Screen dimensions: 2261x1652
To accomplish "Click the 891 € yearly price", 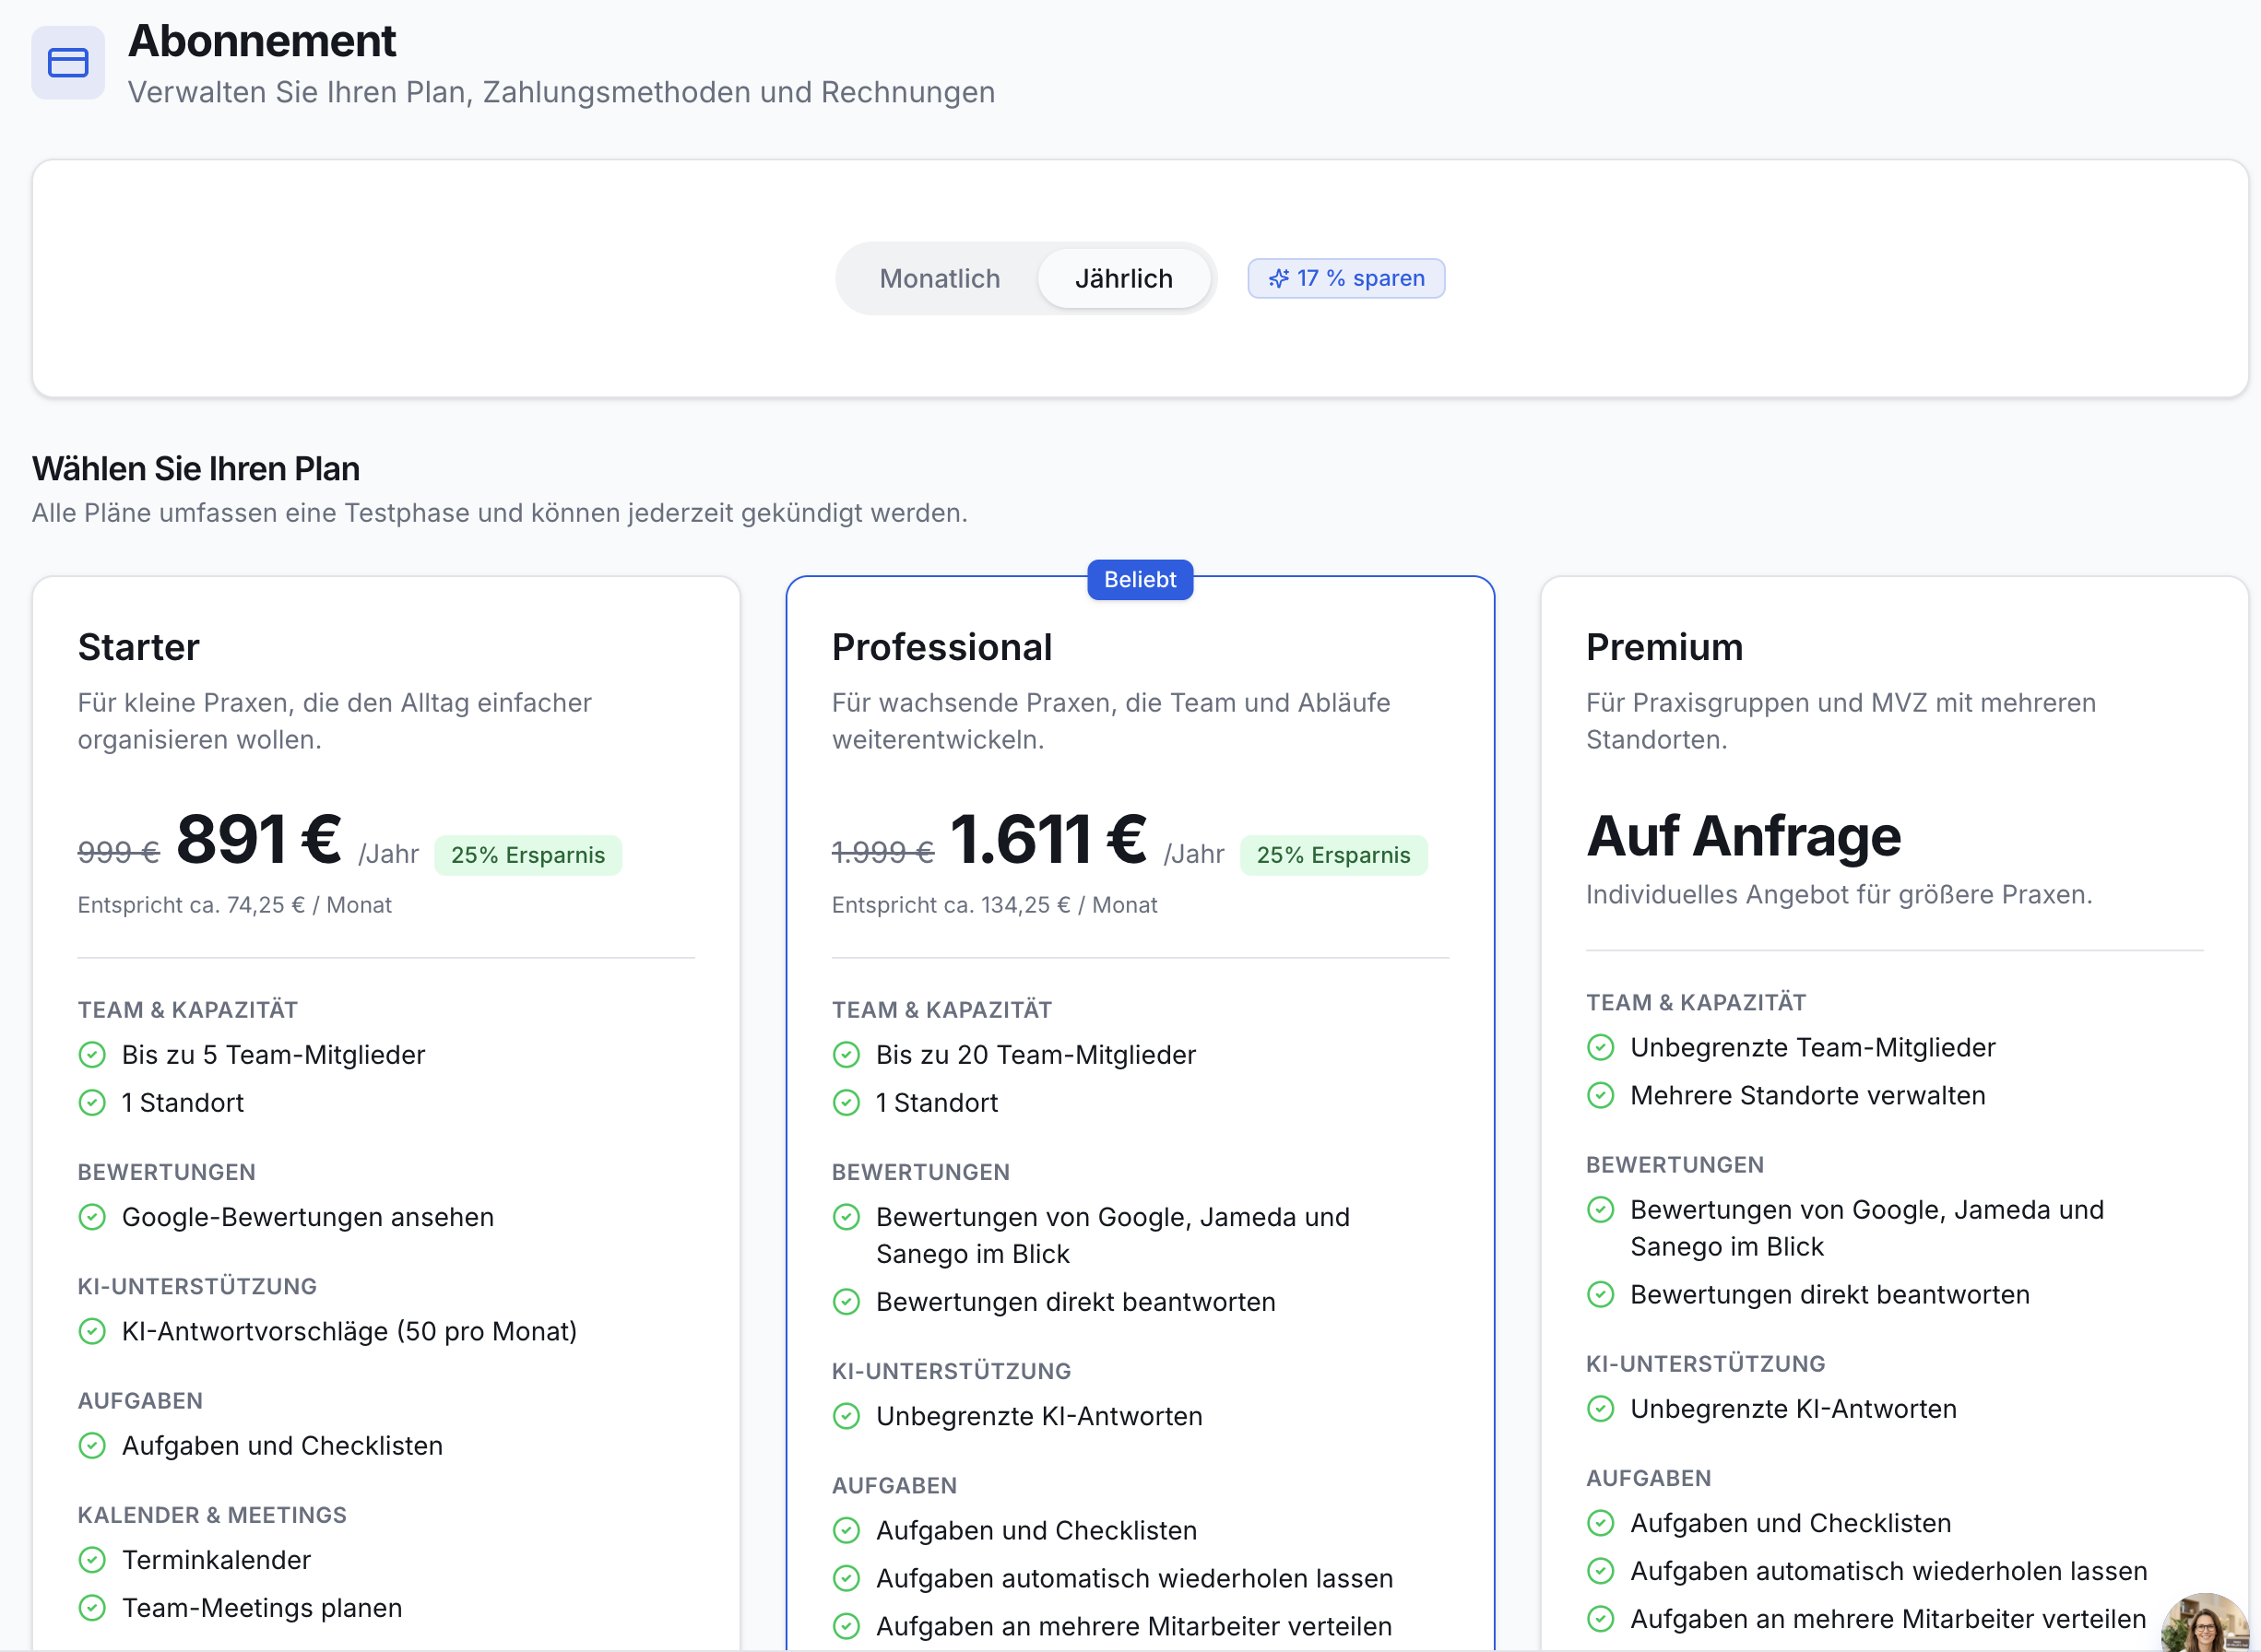I will [x=258, y=838].
